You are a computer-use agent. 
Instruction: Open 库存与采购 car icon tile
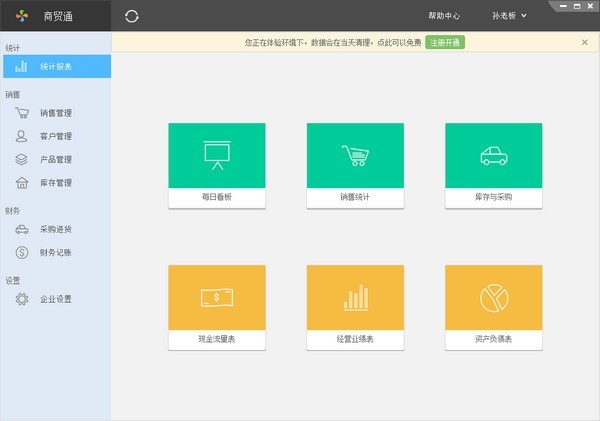[x=493, y=165]
